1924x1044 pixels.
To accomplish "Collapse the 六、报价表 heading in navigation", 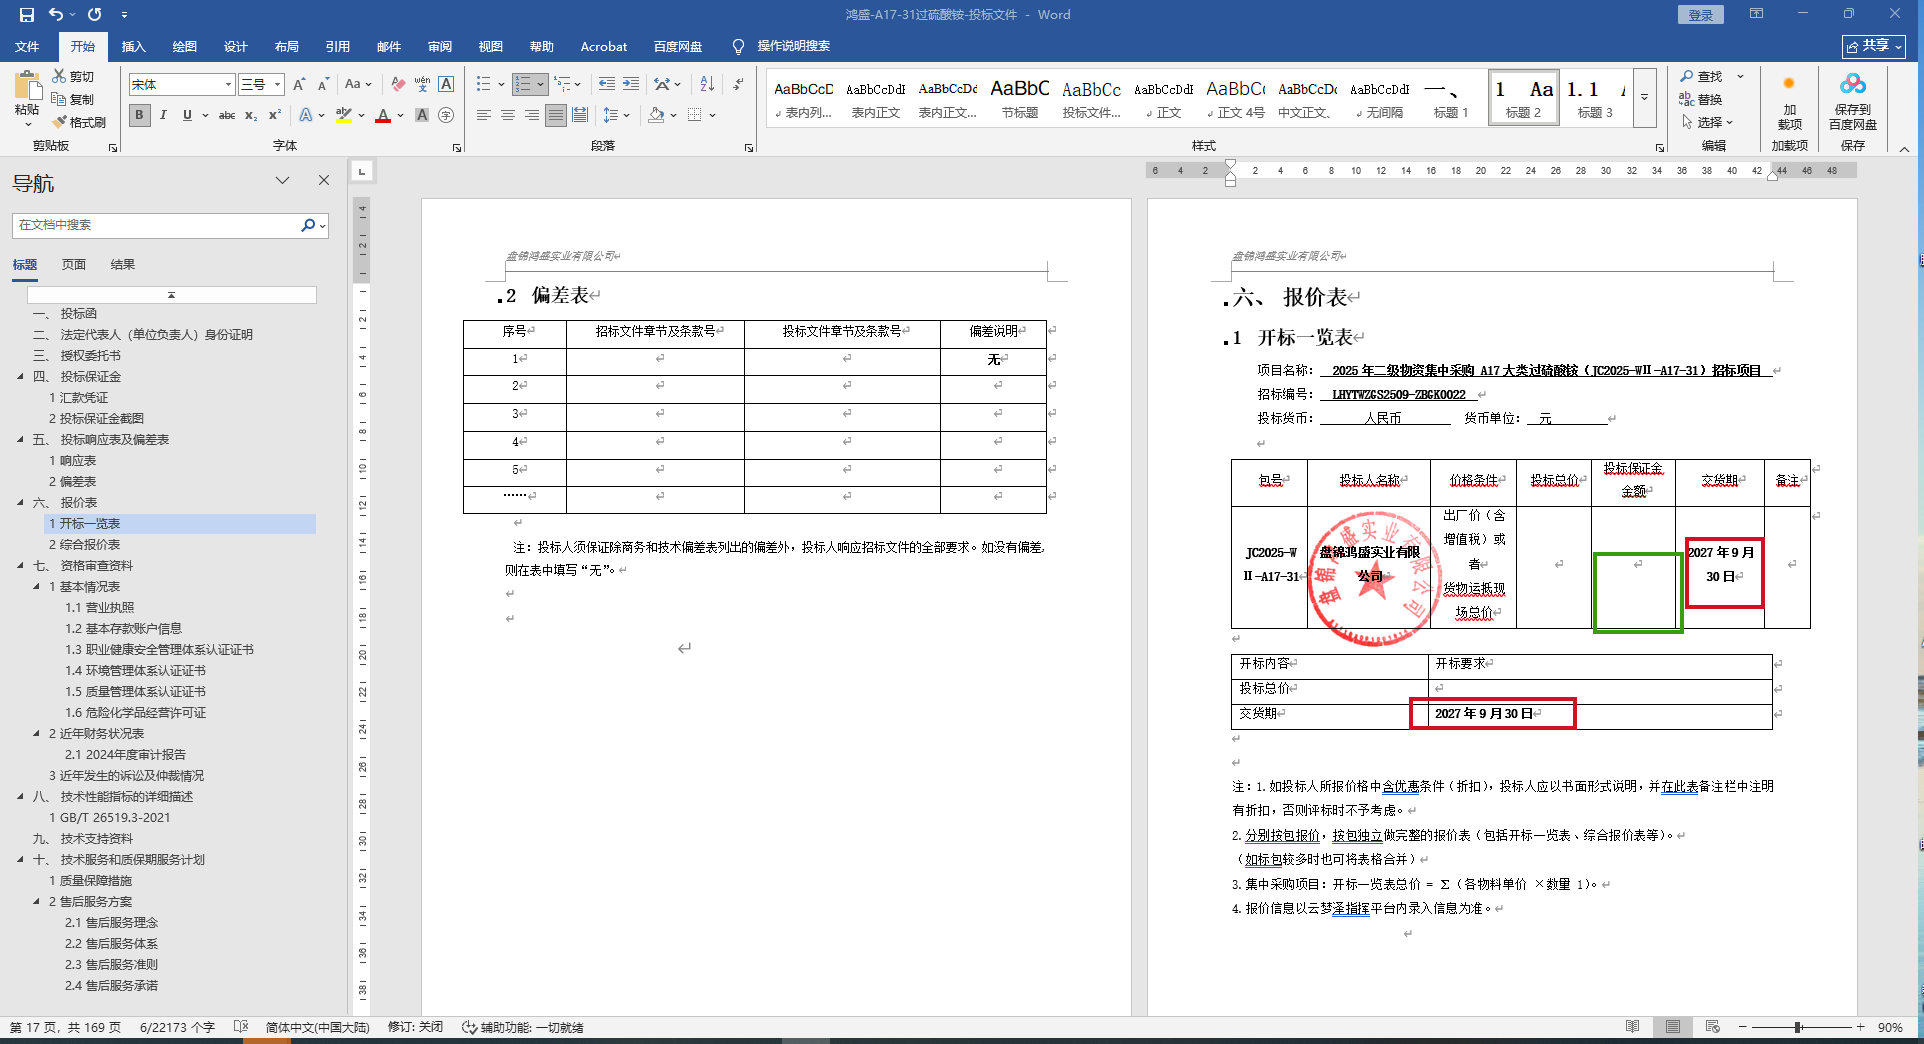I will click(20, 503).
